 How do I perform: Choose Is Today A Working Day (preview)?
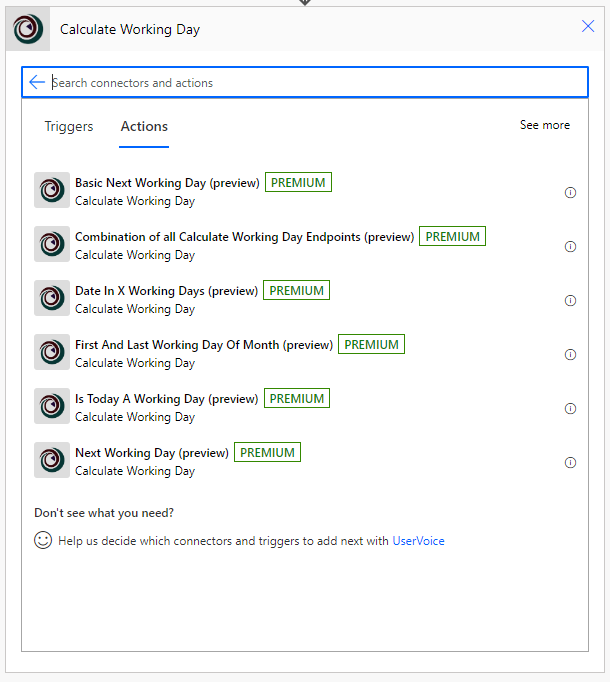pyautogui.click(x=167, y=399)
